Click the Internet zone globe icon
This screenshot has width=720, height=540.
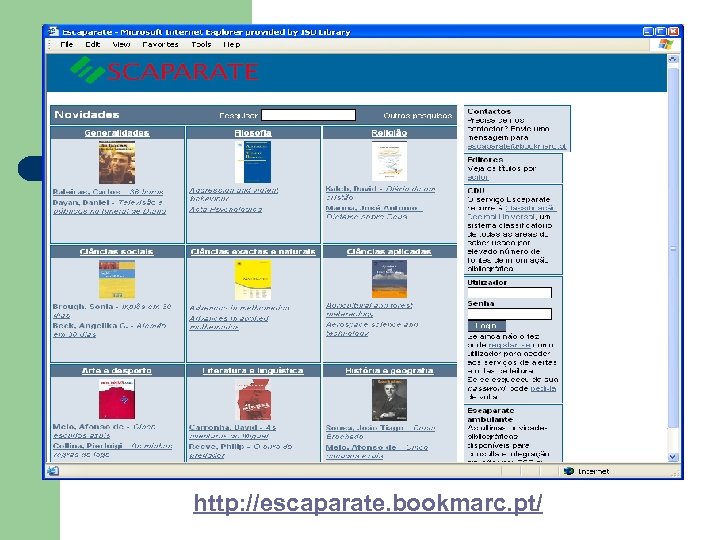[x=569, y=471]
